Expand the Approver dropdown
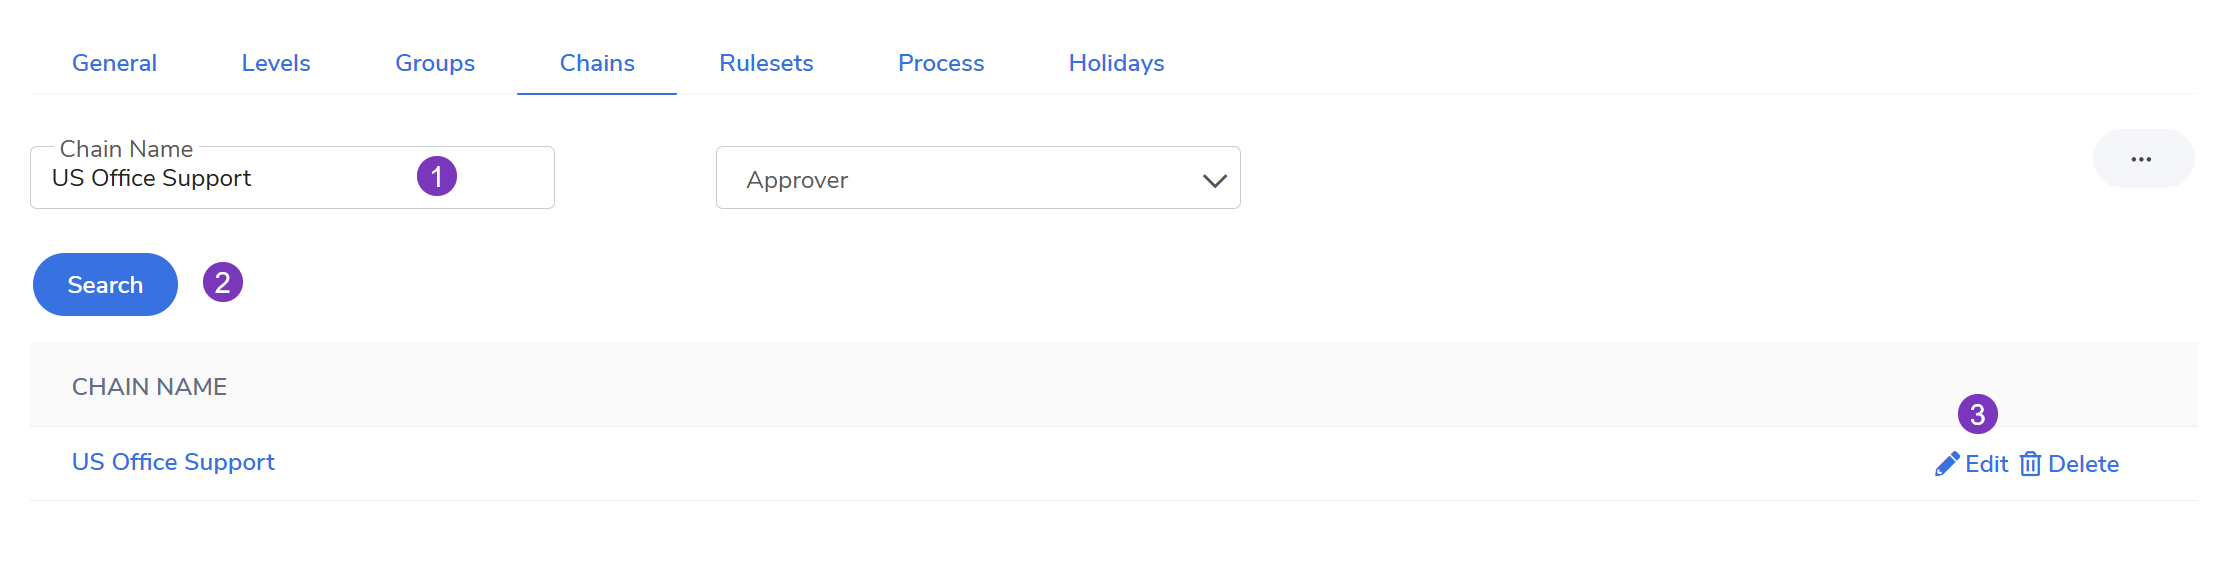This screenshot has height=565, width=2213. point(977,179)
